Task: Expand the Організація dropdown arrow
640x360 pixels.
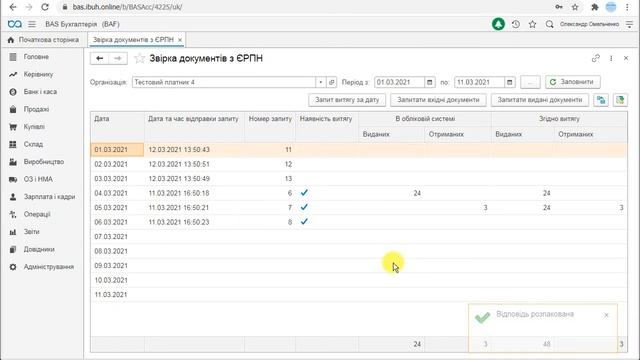Action: (321, 82)
